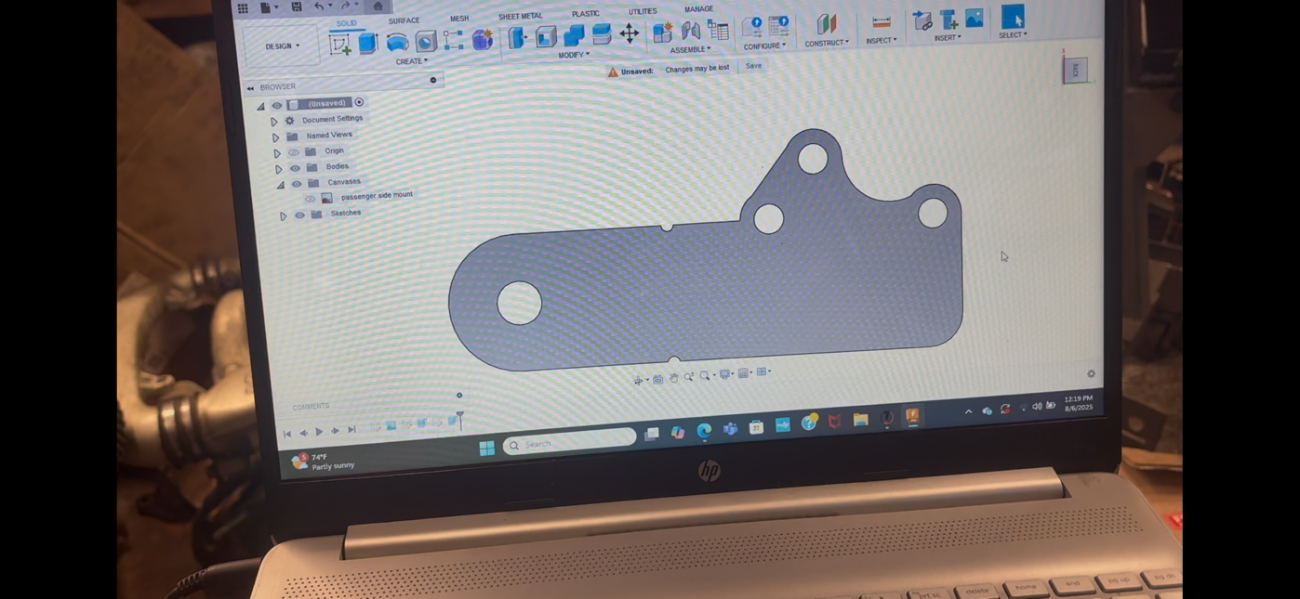Switch to the Sheet Metal tab
This screenshot has width=1300, height=599.
pyautogui.click(x=520, y=17)
